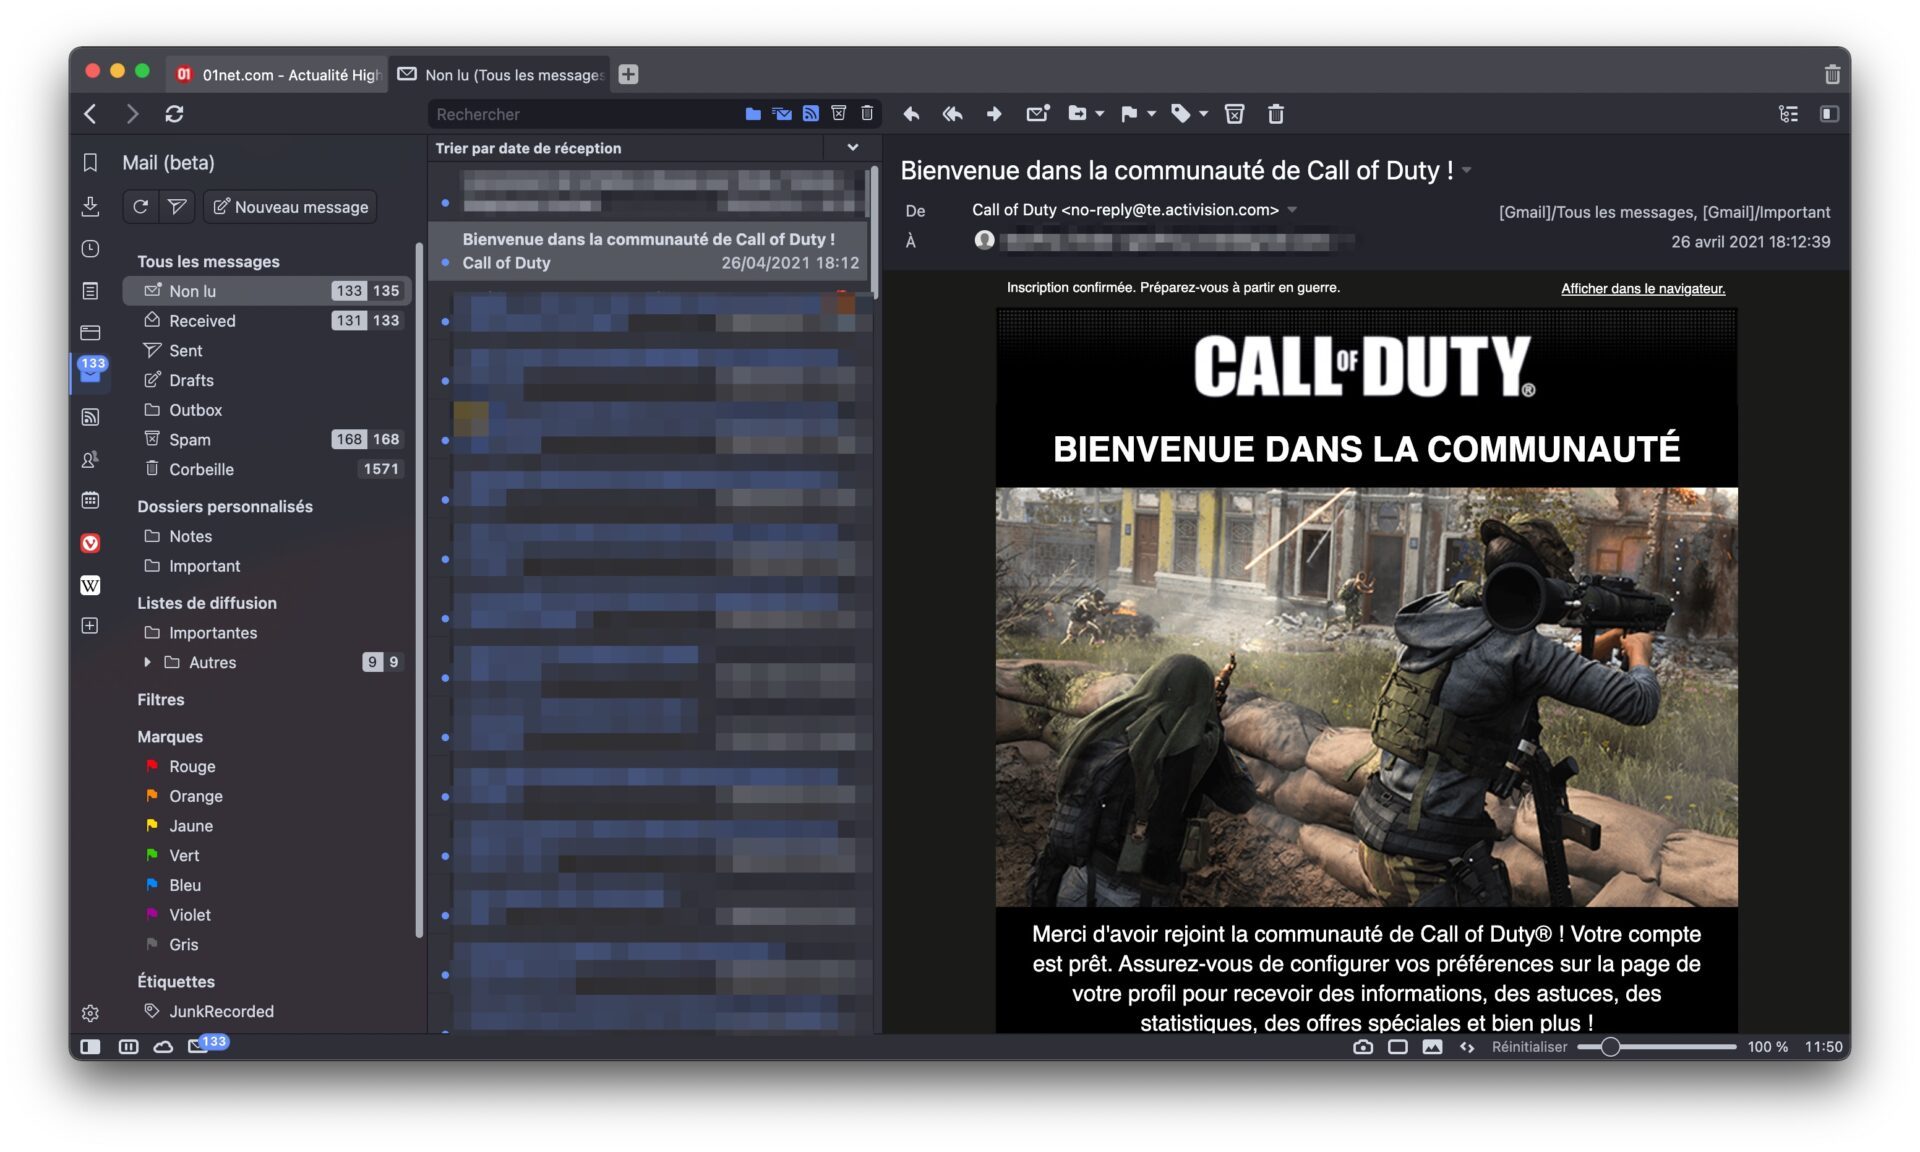Open the Feeds panel in the sidebar
The image size is (1920, 1152).
click(90, 417)
